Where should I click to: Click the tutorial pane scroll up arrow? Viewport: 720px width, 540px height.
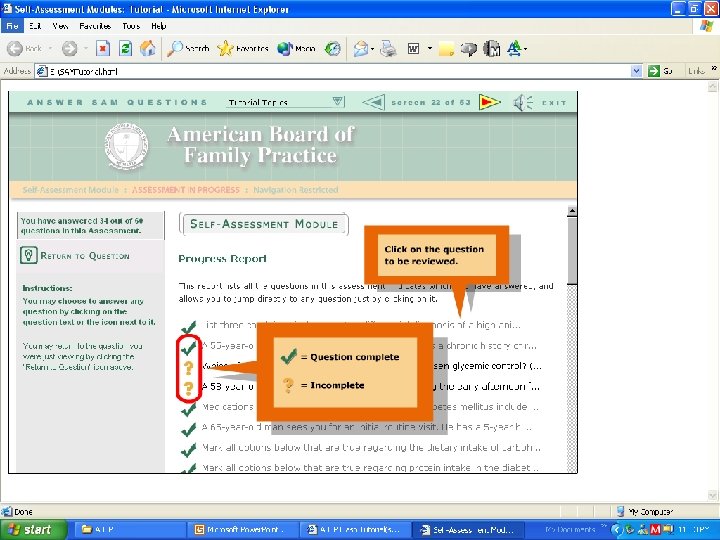(572, 211)
